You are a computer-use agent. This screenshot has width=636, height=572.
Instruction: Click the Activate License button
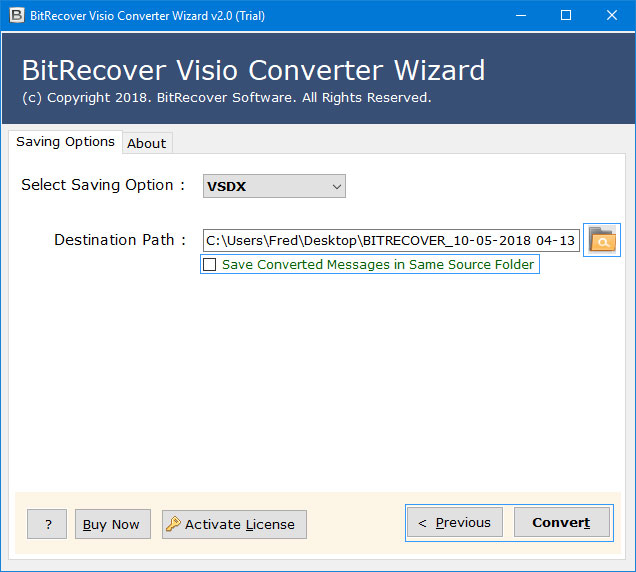tap(234, 524)
